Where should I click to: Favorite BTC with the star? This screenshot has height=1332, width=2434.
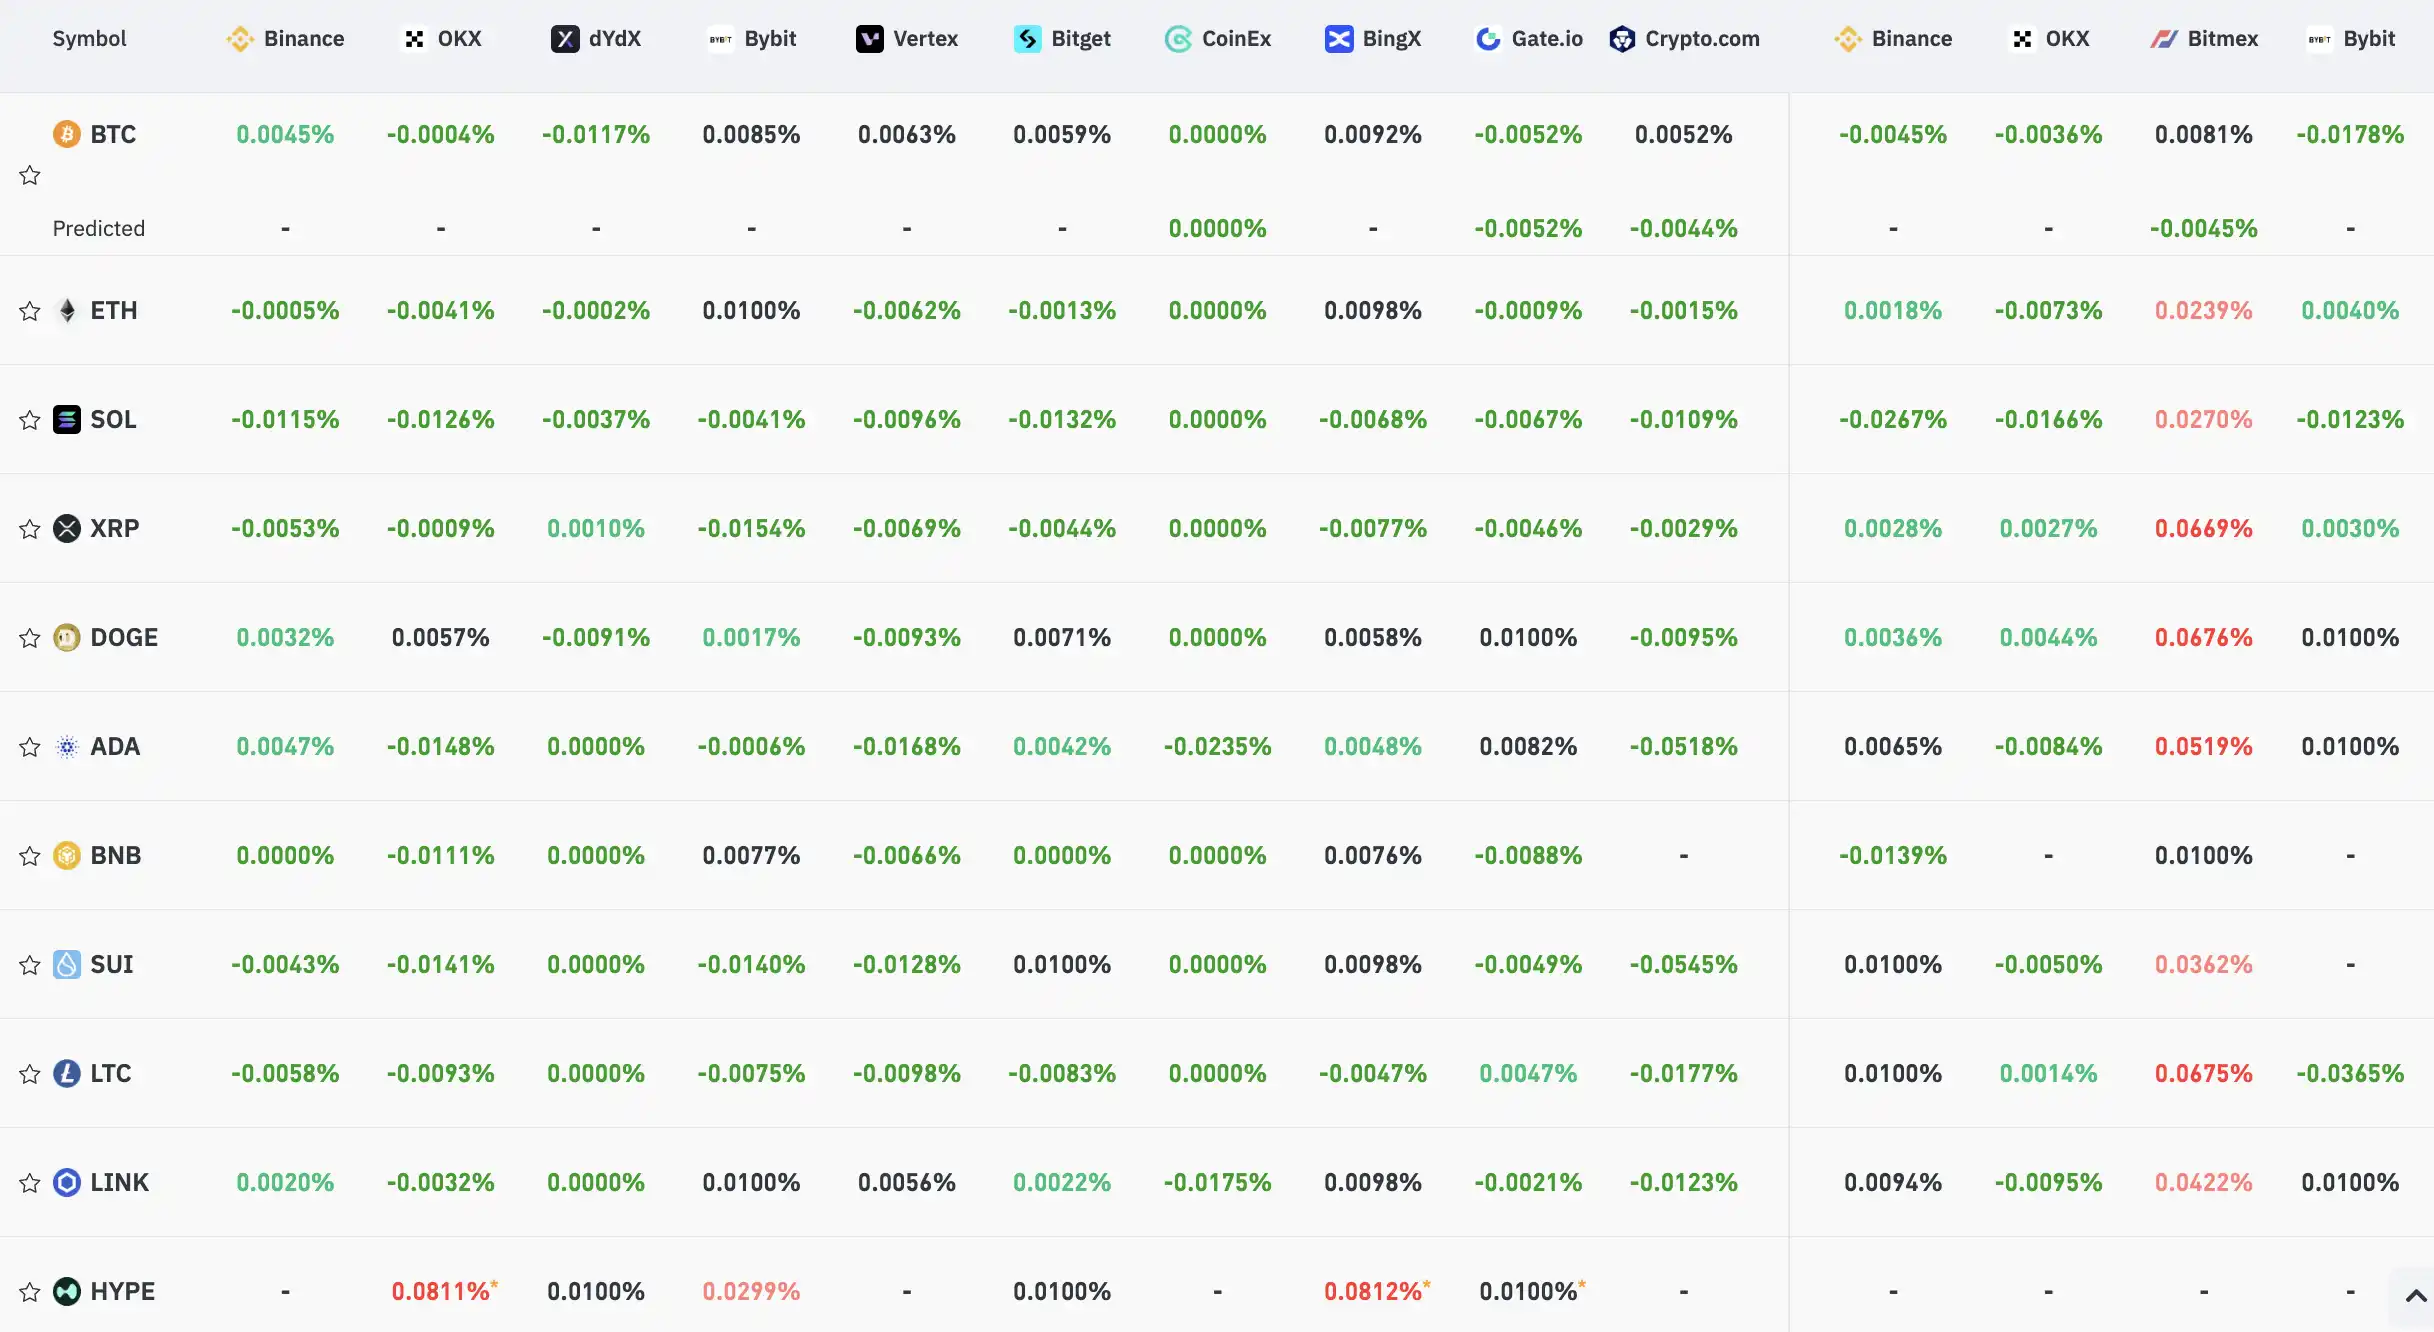pyautogui.click(x=30, y=176)
